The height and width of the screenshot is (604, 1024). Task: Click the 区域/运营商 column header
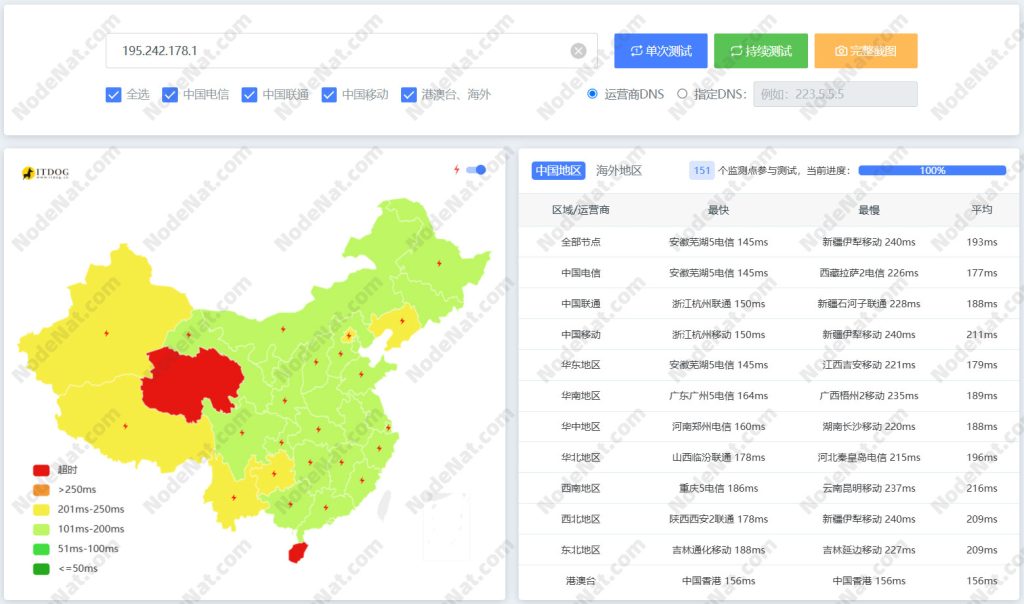[x=581, y=210]
